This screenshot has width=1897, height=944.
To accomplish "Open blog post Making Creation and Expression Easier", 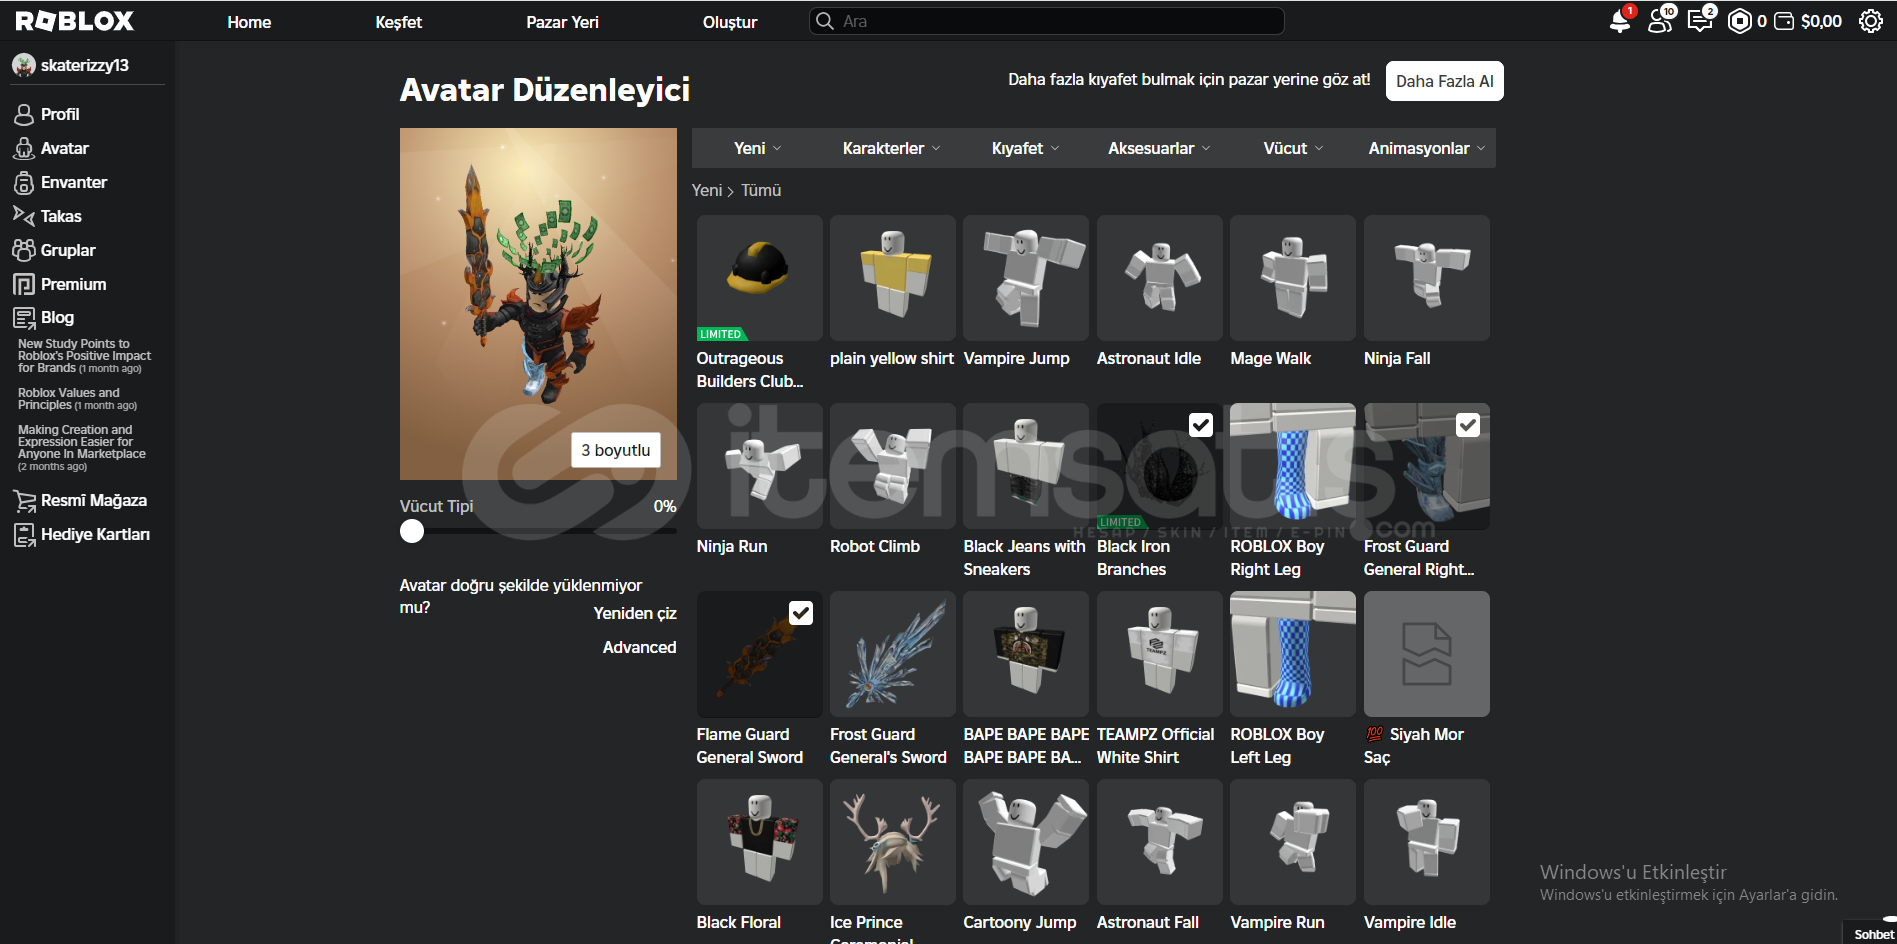I will 81,447.
